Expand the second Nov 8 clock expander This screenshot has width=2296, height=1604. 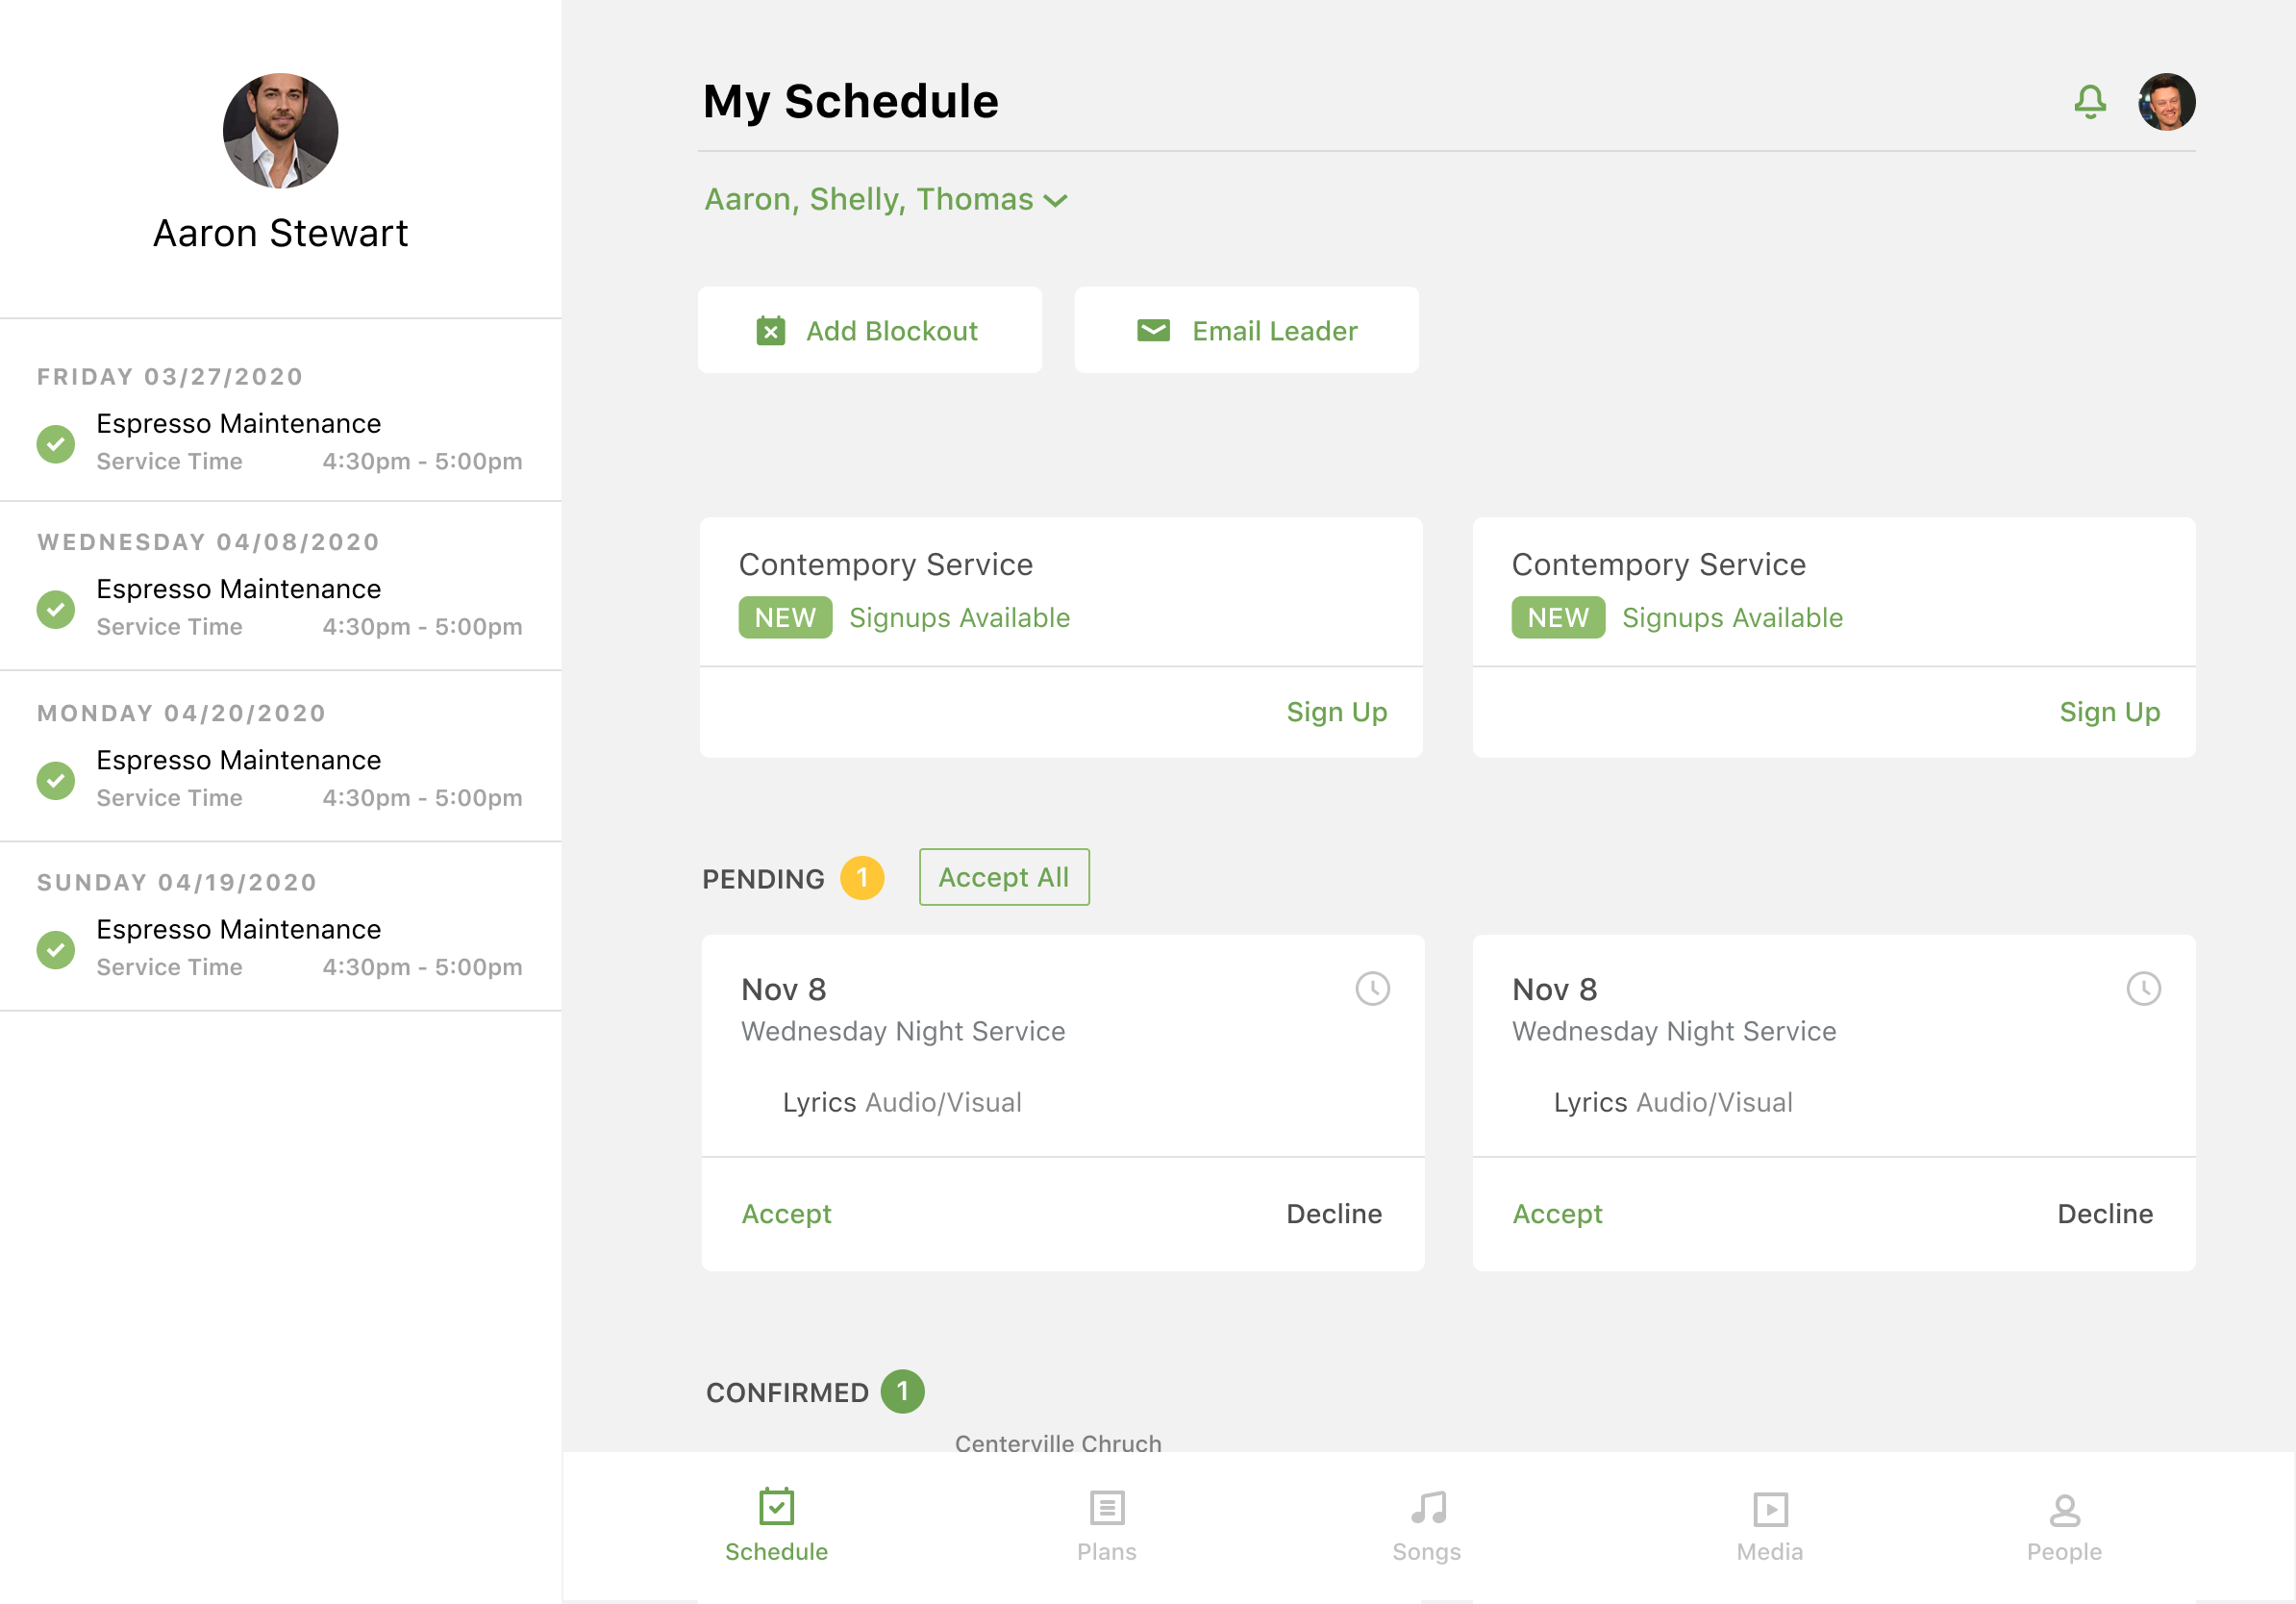coord(2142,988)
